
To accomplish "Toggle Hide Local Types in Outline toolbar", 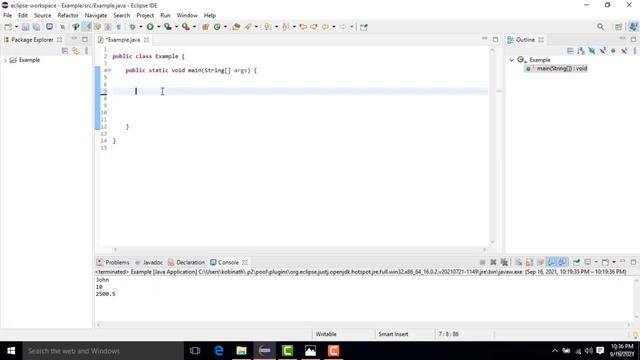I will click(x=624, y=51).
